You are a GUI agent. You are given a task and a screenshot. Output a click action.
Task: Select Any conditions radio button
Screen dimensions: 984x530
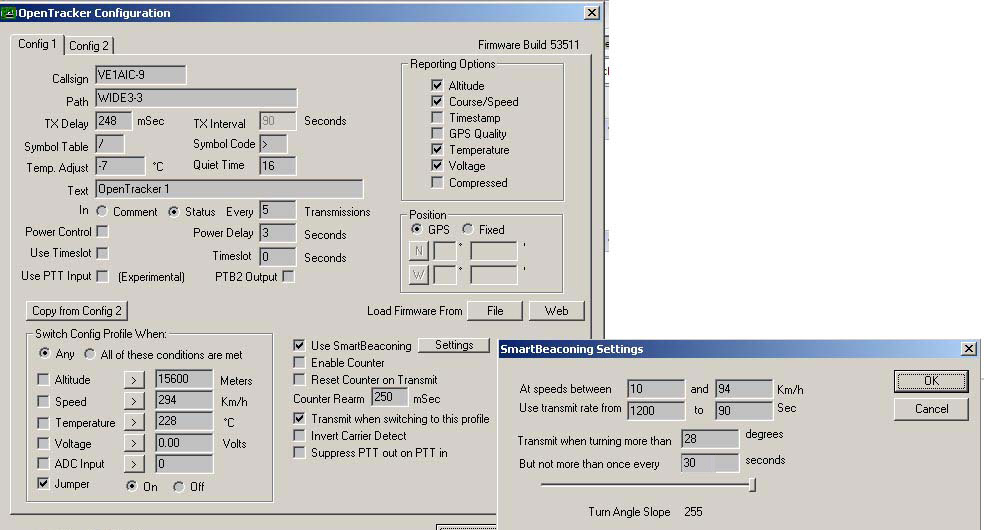44,353
